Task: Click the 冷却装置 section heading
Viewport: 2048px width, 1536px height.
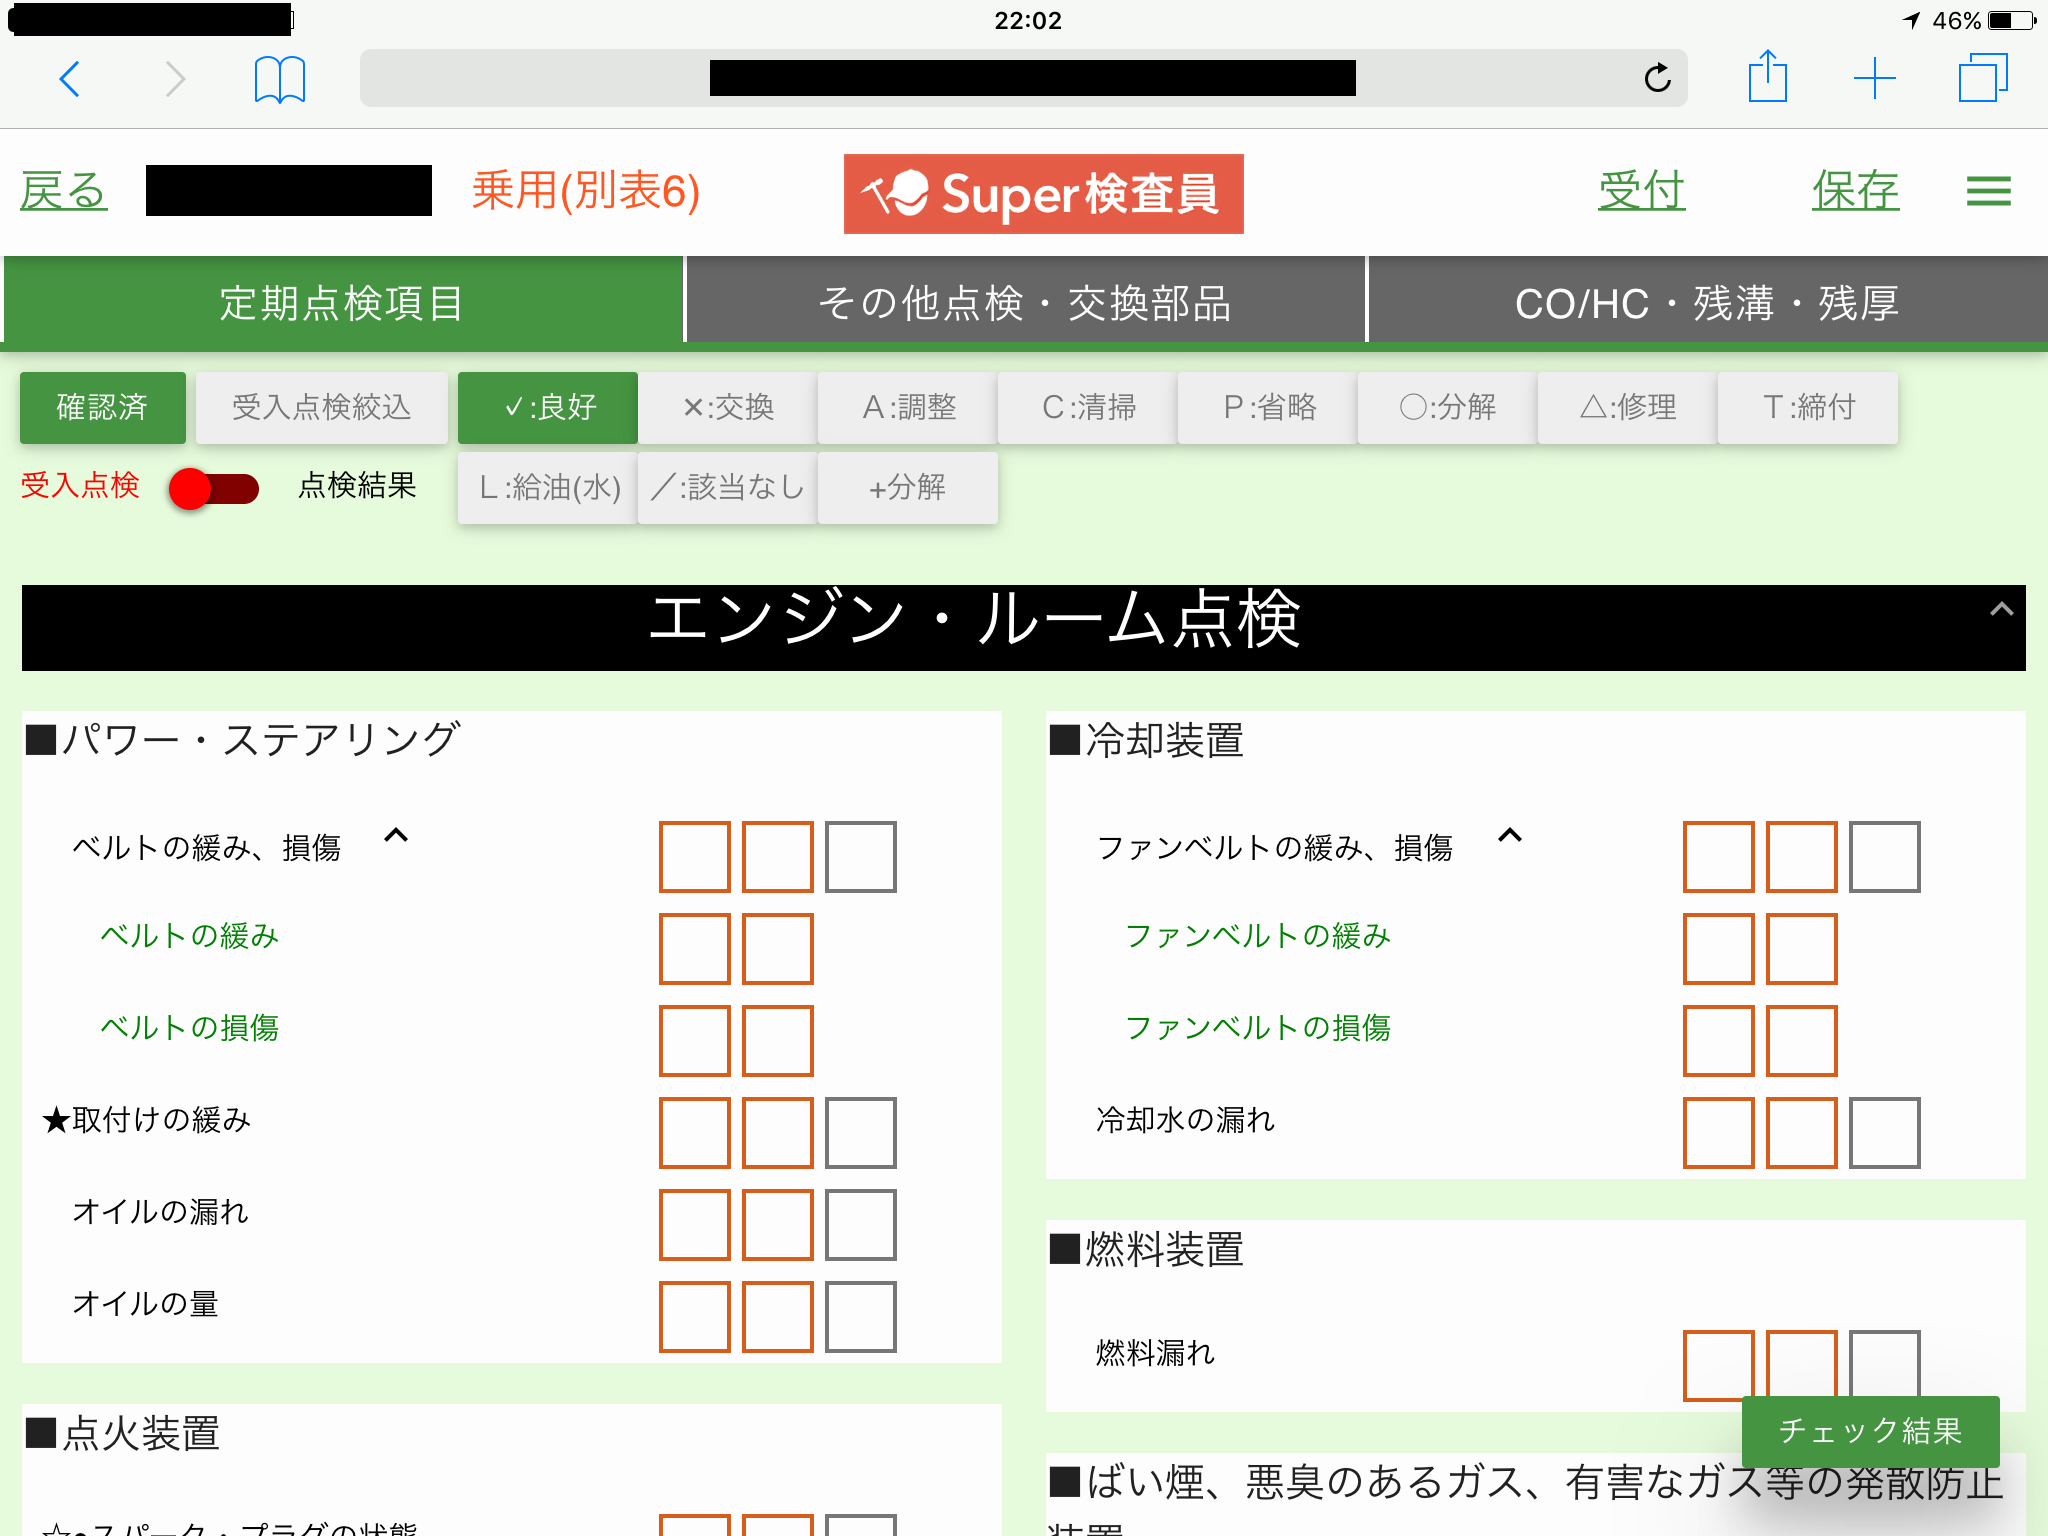Action: (x=1146, y=741)
